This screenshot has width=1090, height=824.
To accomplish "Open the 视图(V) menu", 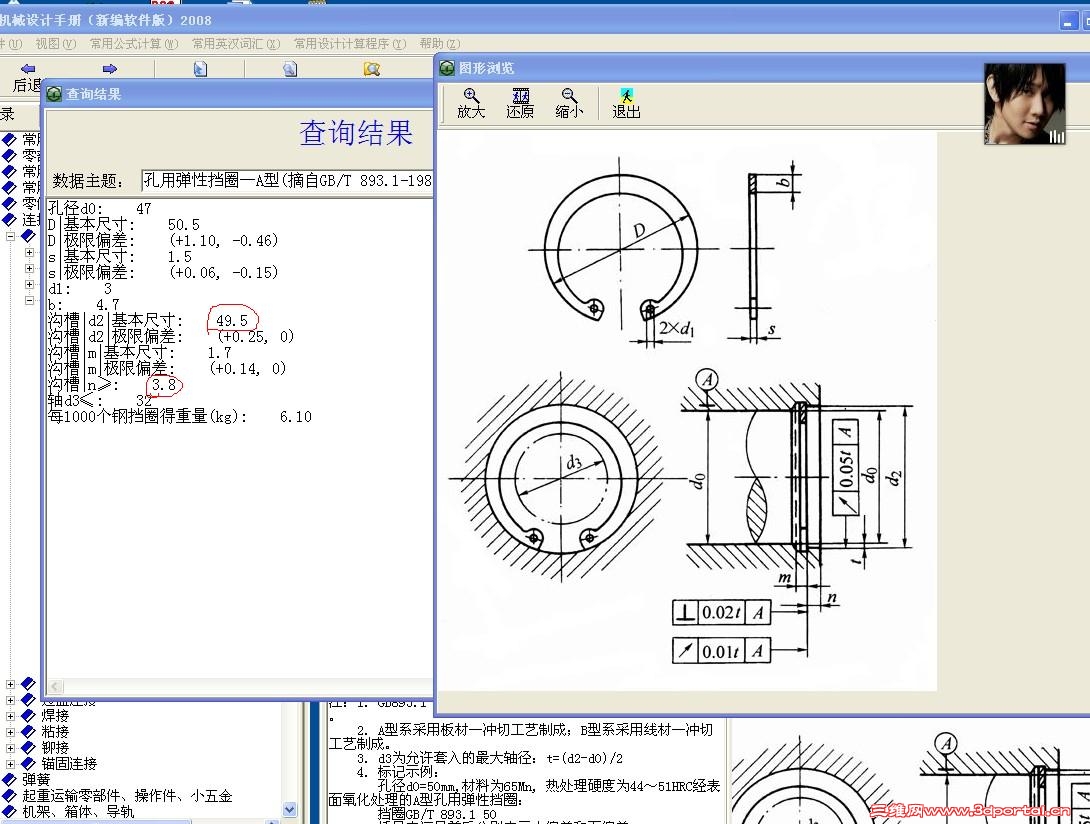I will (56, 44).
